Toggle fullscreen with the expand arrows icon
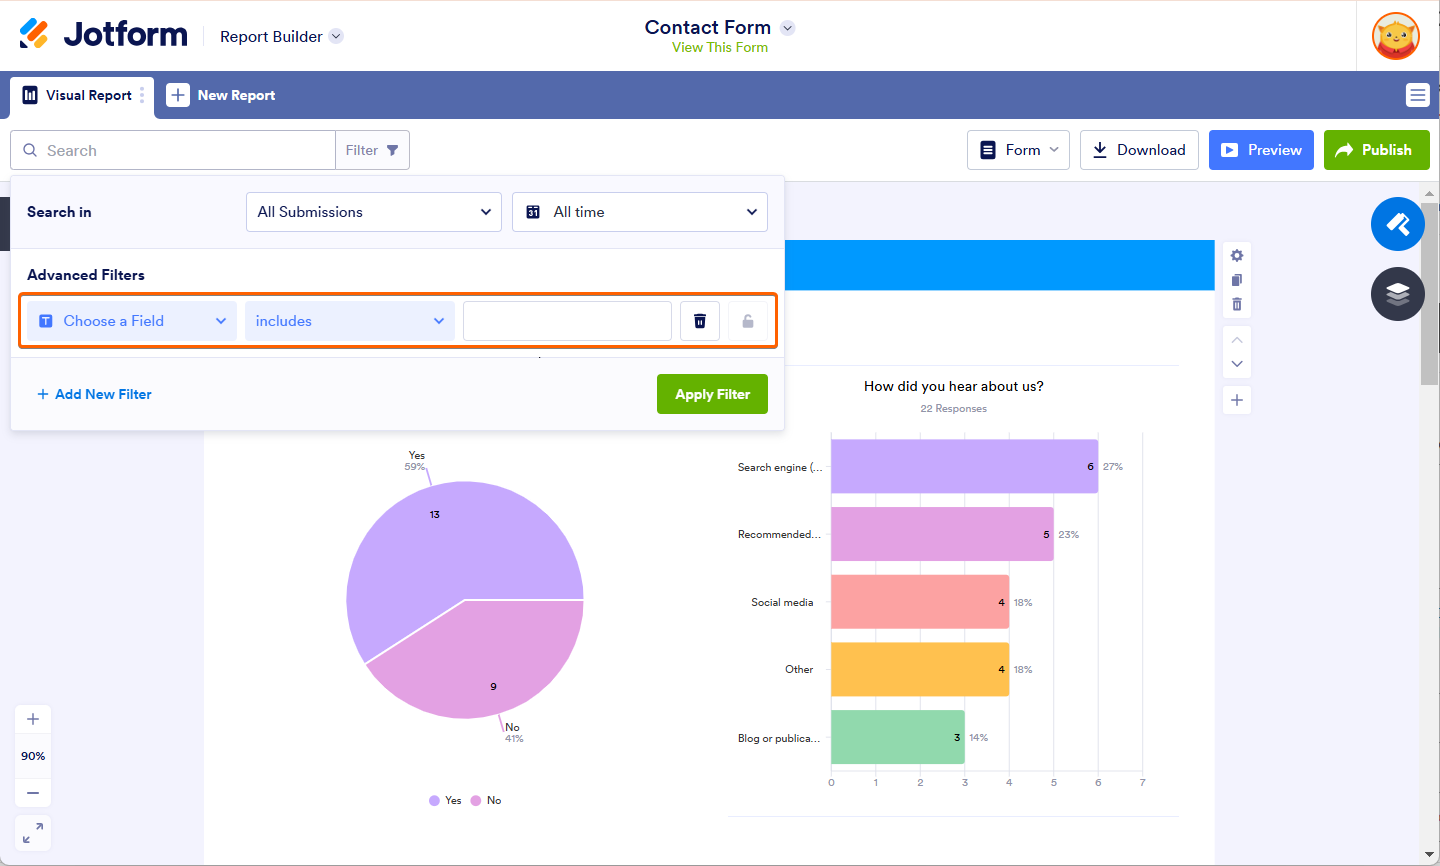Image resolution: width=1440 pixels, height=866 pixels. tap(33, 833)
